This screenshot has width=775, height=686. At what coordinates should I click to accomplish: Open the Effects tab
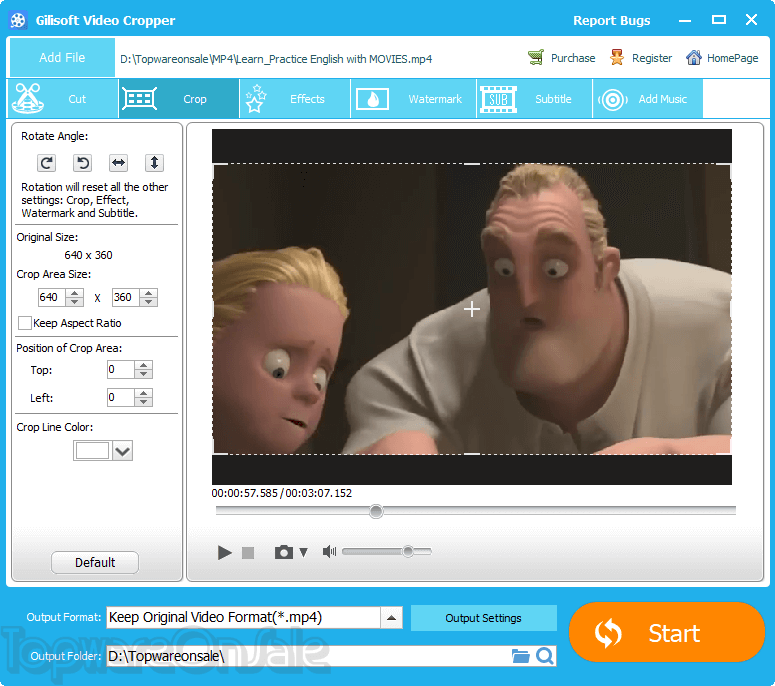295,99
